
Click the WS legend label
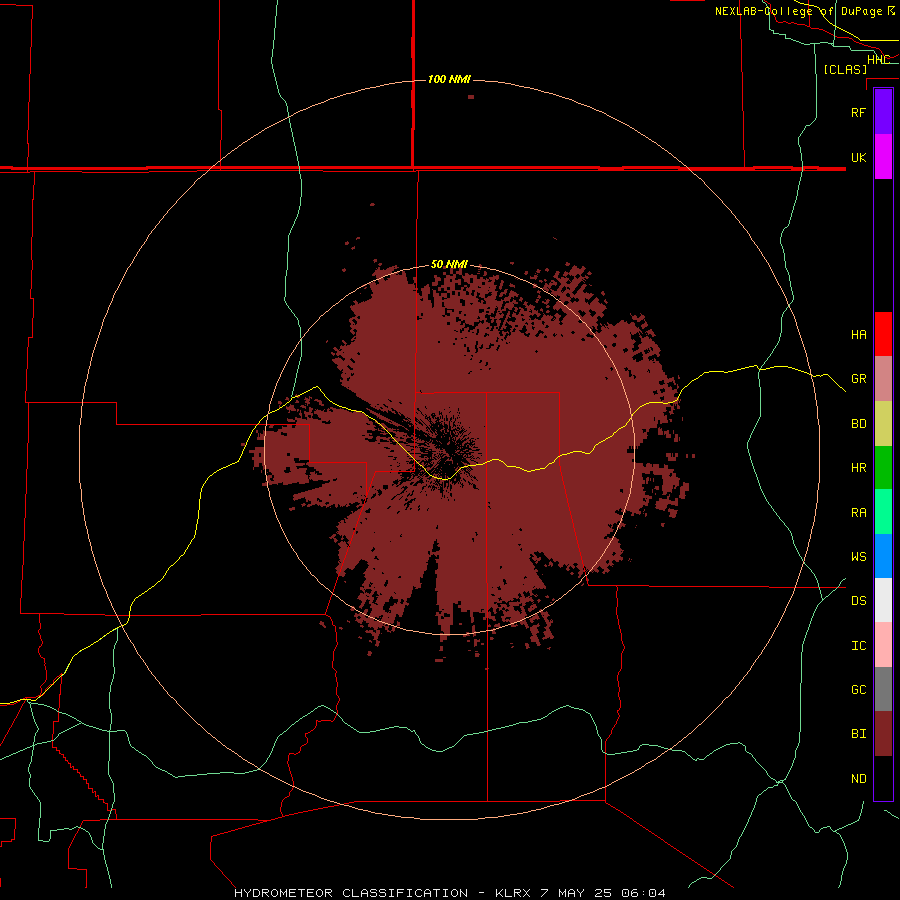tap(858, 556)
